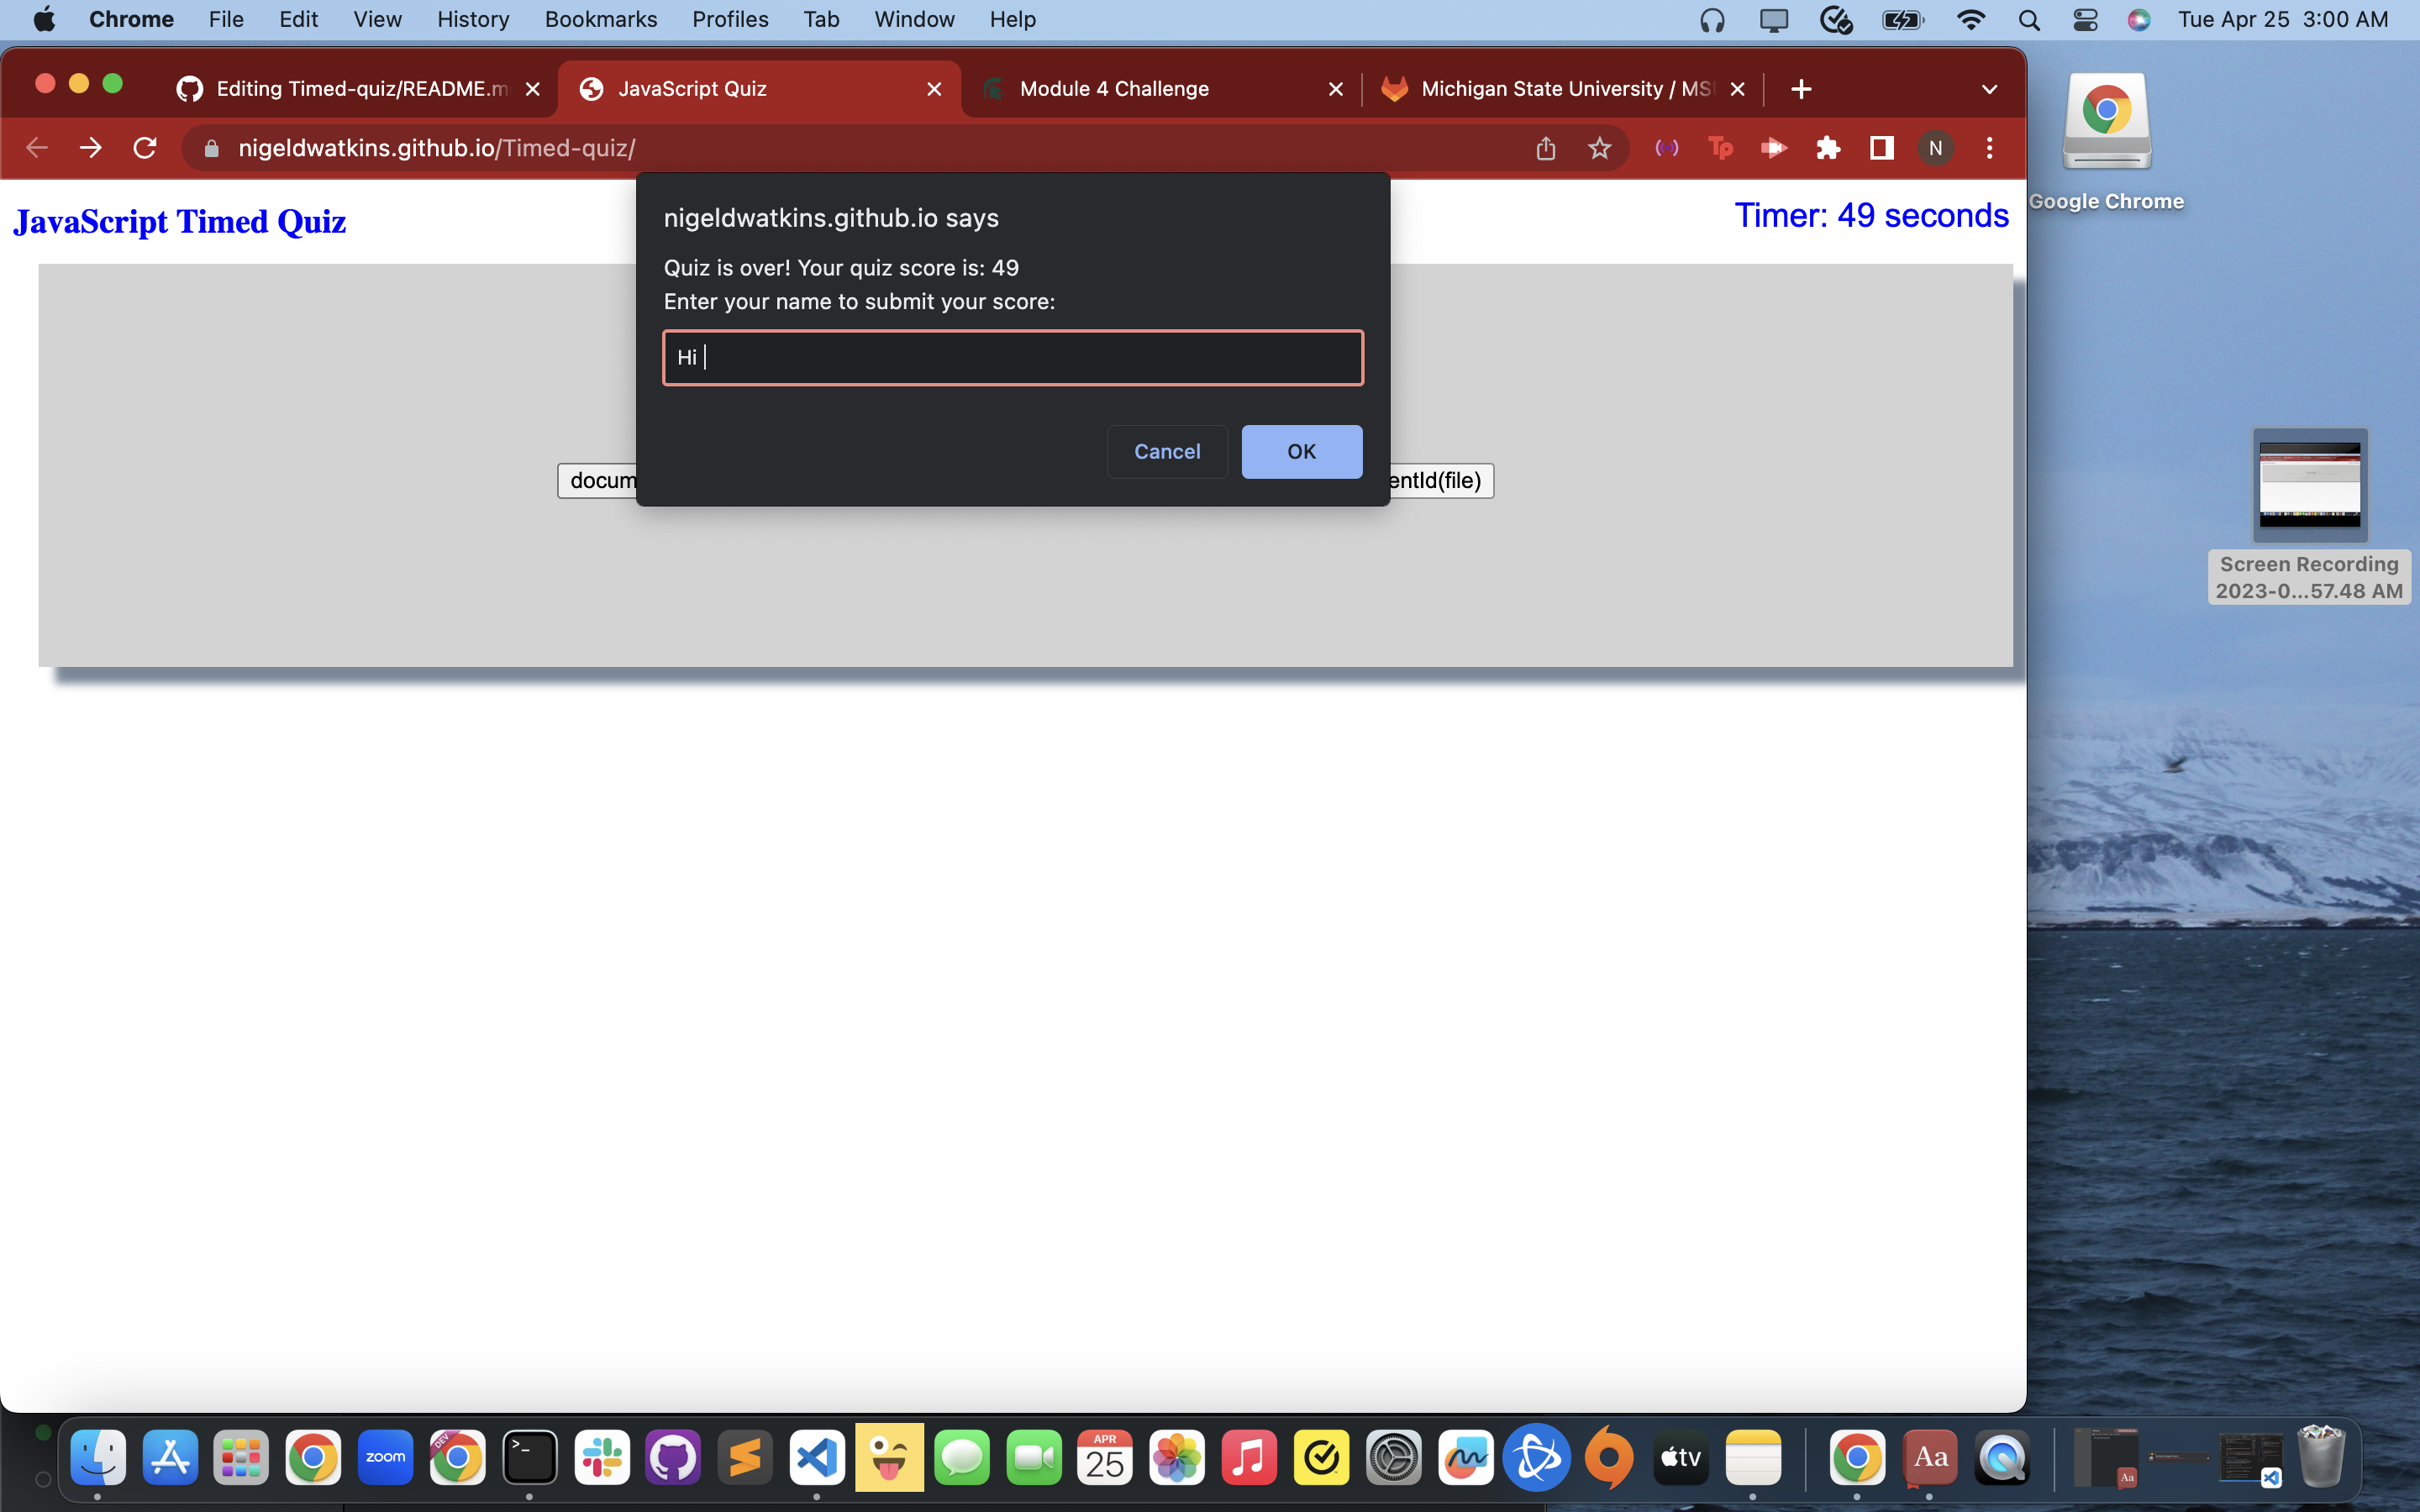2420x1512 pixels.
Task: Open the Bookmarks menu
Action: (600, 19)
